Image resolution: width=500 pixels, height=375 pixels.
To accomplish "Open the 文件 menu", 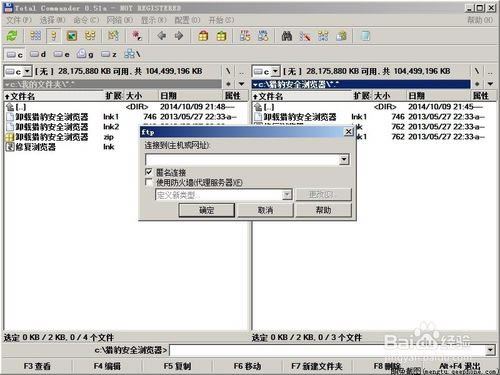I will coord(19,20).
